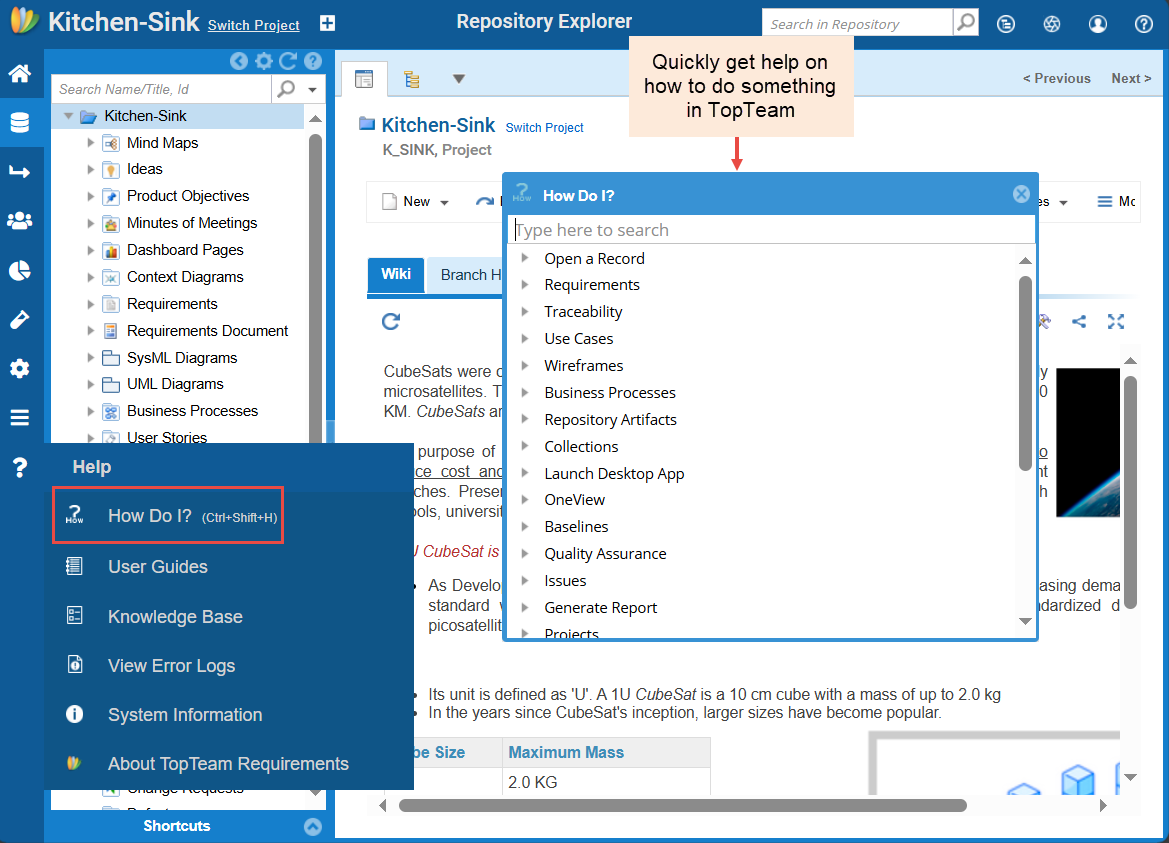The width and height of the screenshot is (1169, 843).
Task: Open the globe icon in the top header
Action: pos(1052,24)
